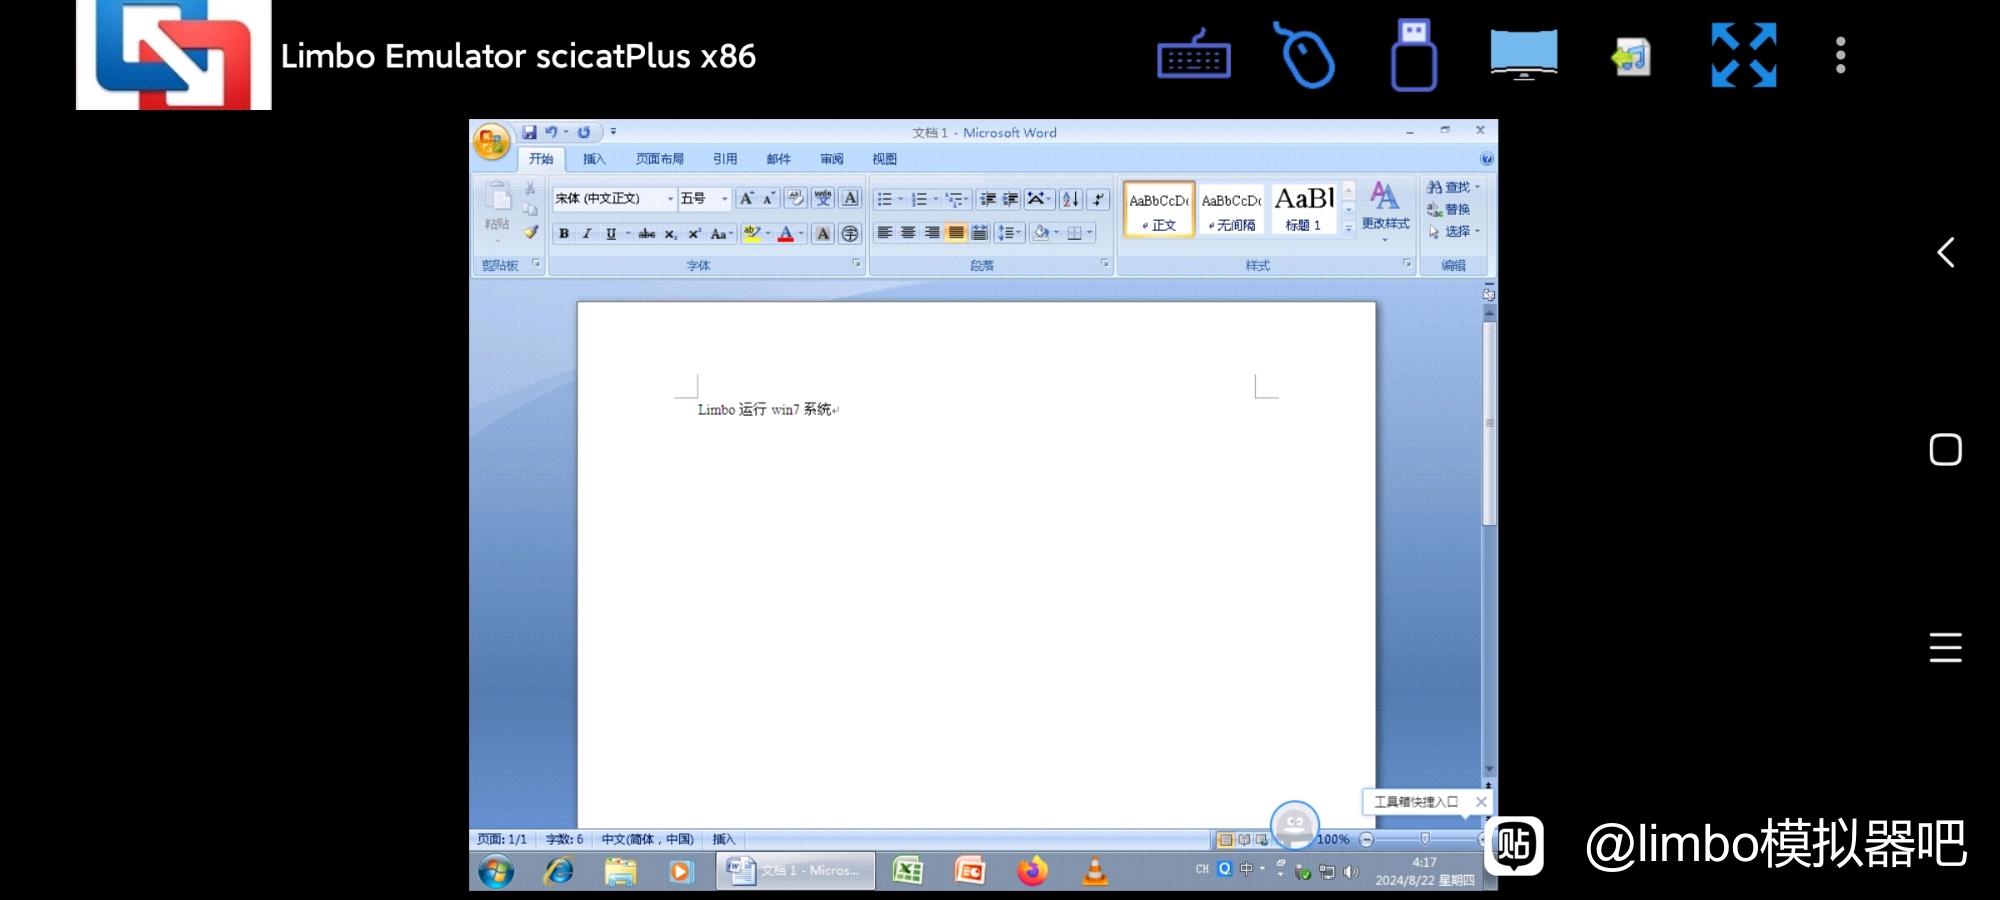Click the Multilevel list icon

[955, 199]
